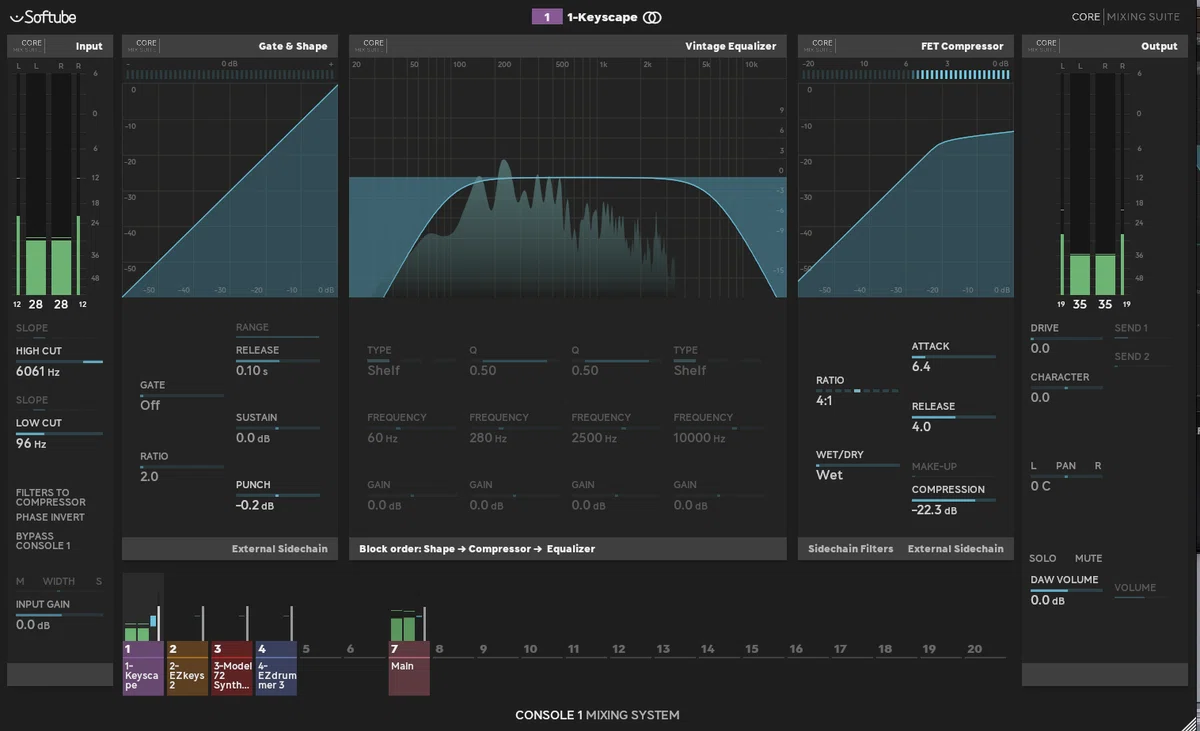
Task: Click Send 1 label
Action: [x=1131, y=328]
